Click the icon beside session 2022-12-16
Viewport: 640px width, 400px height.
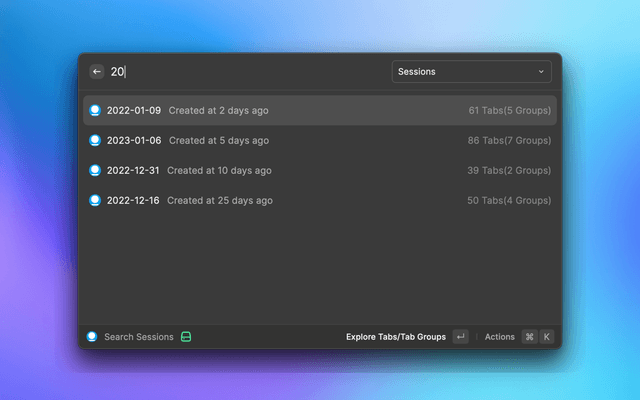[x=95, y=200]
